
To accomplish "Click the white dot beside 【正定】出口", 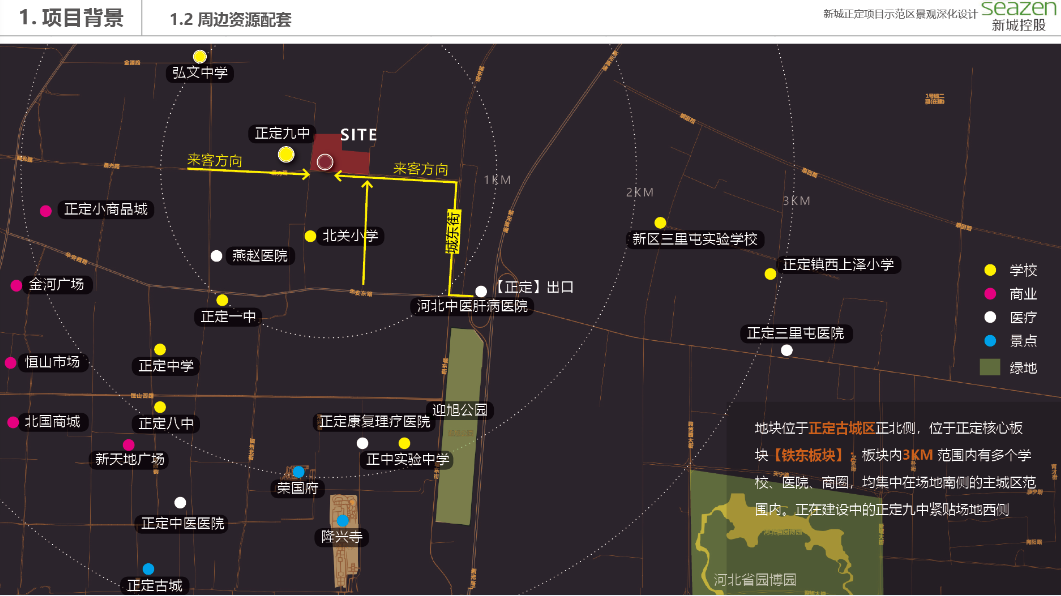I will pyautogui.click(x=480, y=291).
